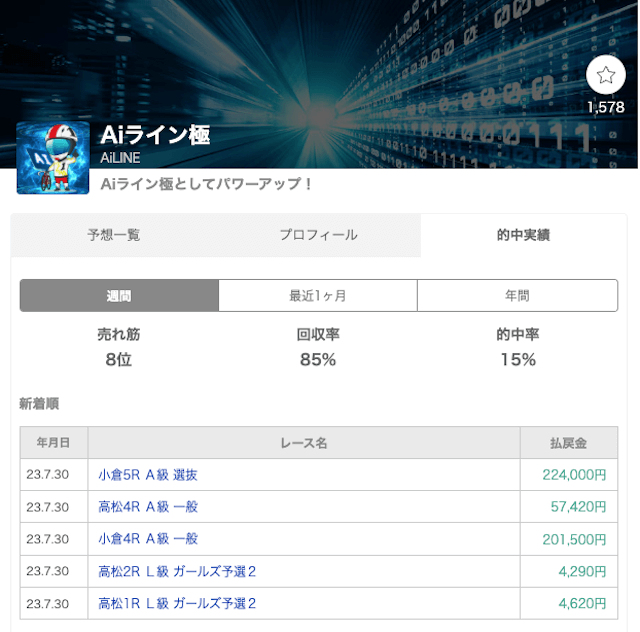Click the 224,000円 payout amount
Viewport: 640px width, 632px height.
574,475
